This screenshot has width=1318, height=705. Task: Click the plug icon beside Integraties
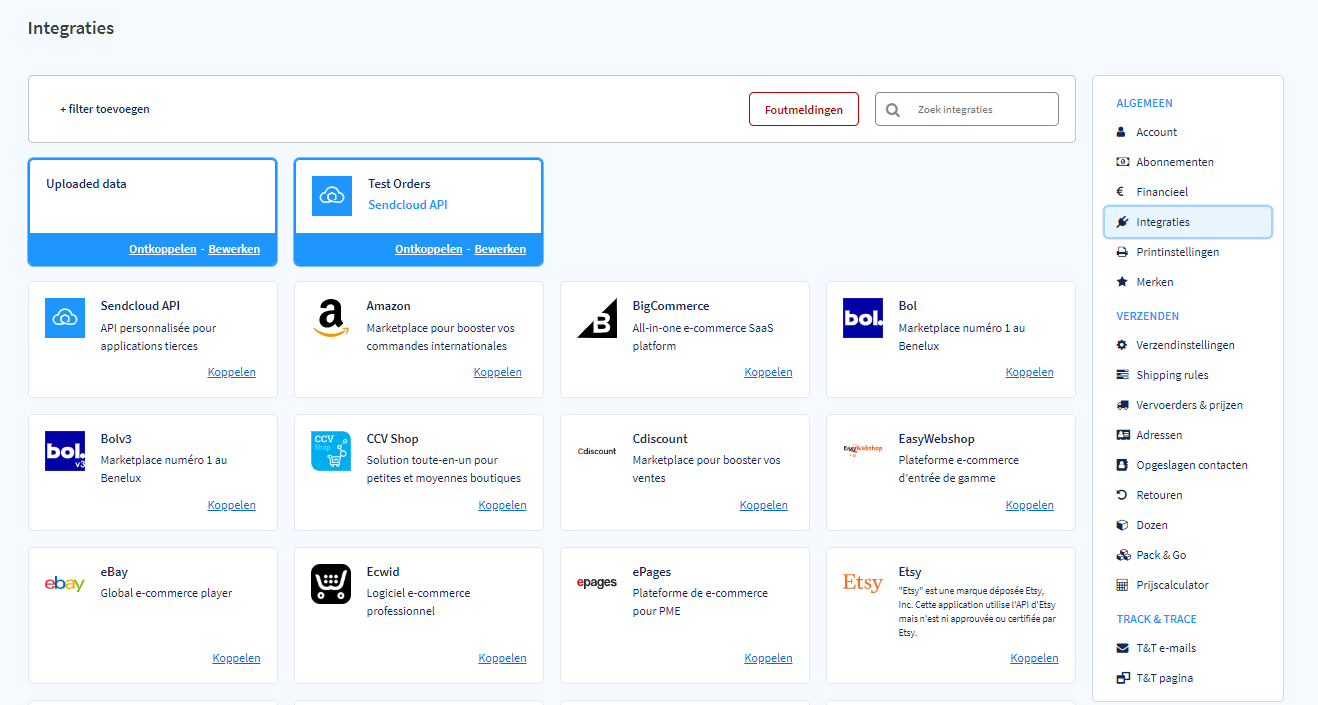(x=1122, y=222)
